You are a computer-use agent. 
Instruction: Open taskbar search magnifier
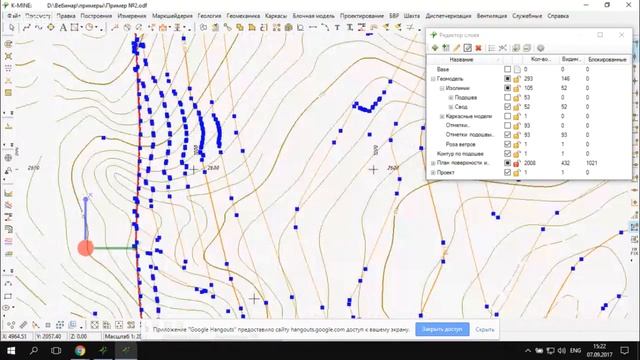[x=33, y=350]
